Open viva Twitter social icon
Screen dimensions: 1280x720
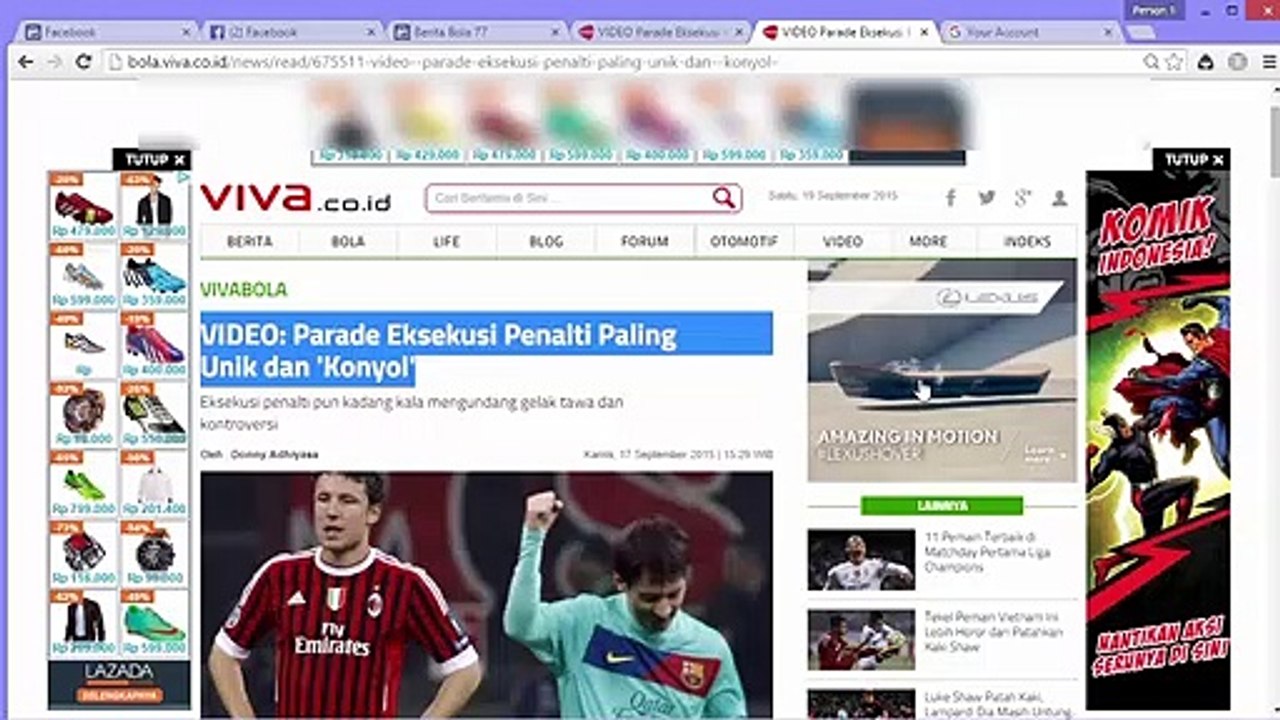click(987, 198)
